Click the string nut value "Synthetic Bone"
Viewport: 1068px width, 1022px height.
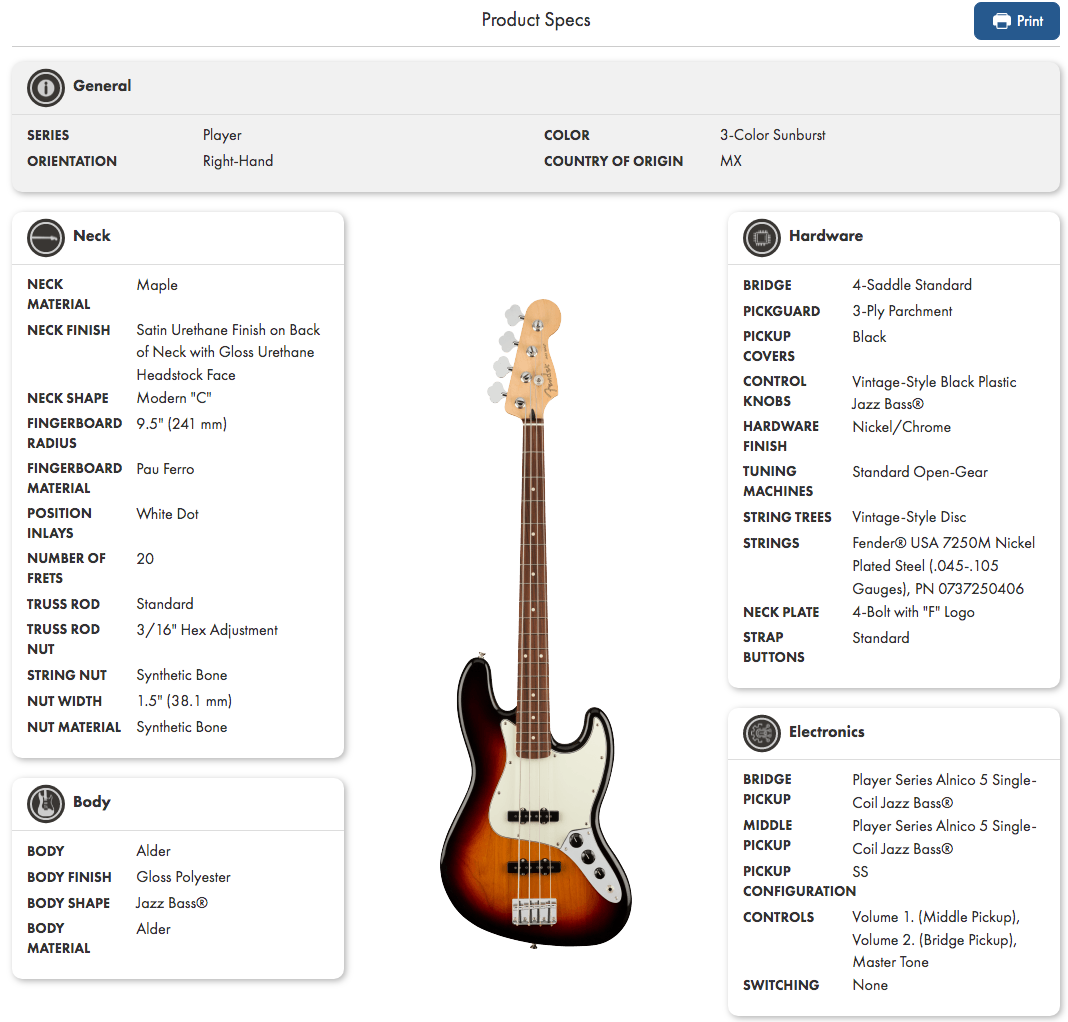point(182,675)
